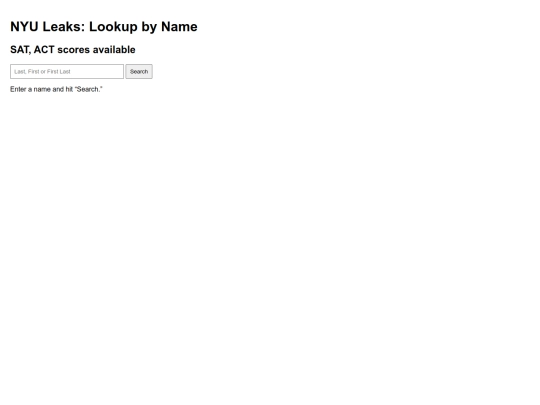540x405 pixels.
Task: Click the word "scores" in the subheading
Action: click(73, 50)
